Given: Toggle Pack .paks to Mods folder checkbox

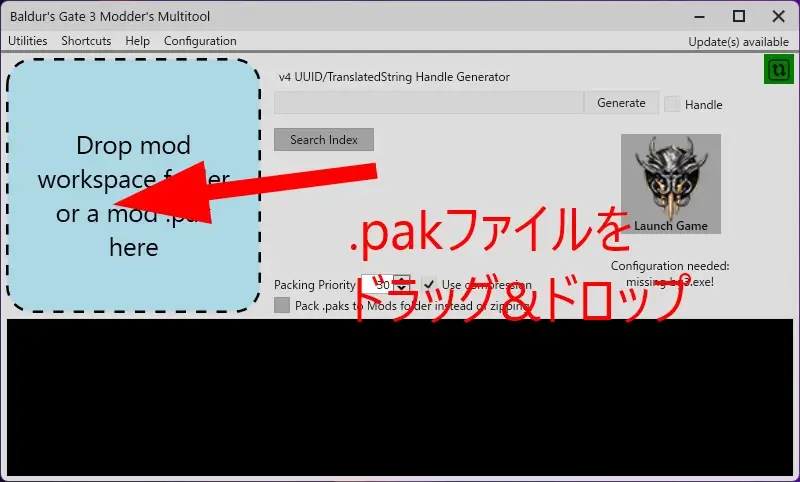Looking at the screenshot, I should point(282,306).
